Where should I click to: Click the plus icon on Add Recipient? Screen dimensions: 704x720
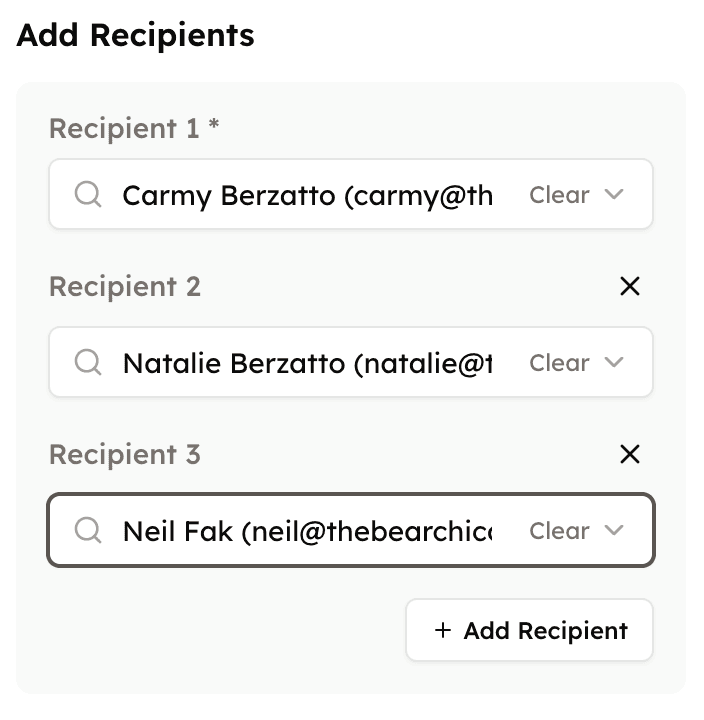tap(443, 631)
